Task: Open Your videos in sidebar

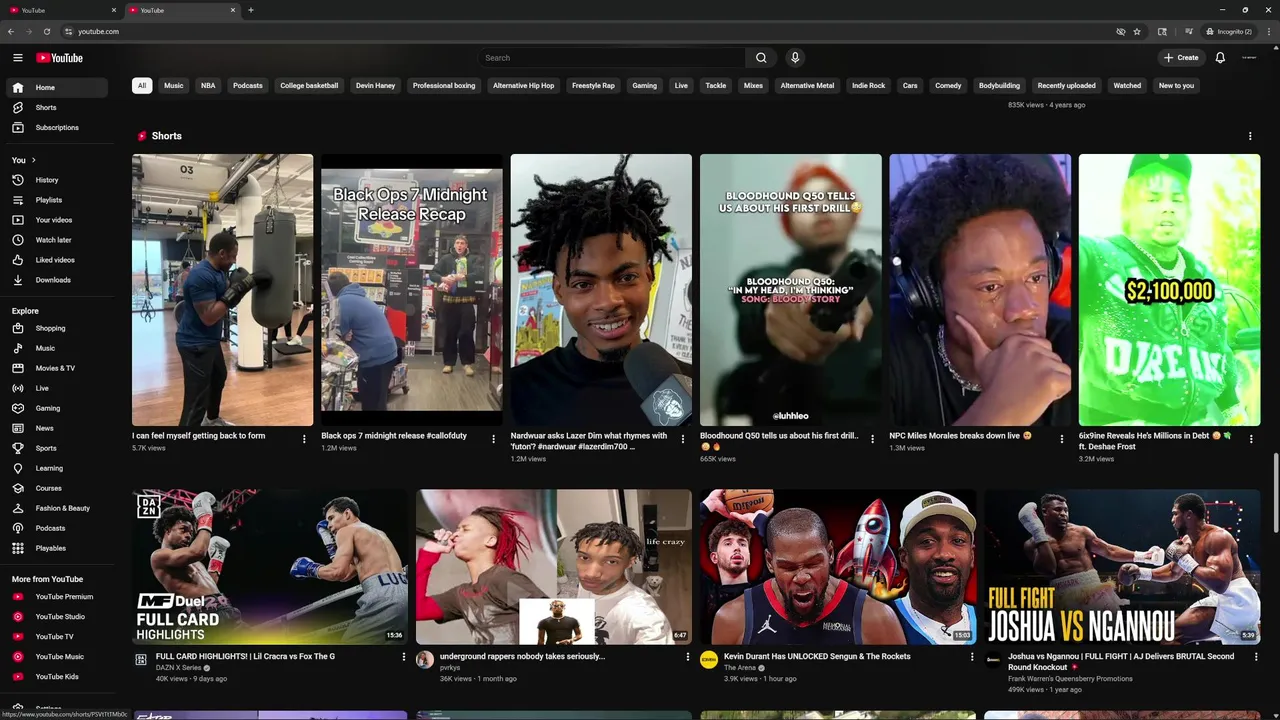Action: click(56, 220)
